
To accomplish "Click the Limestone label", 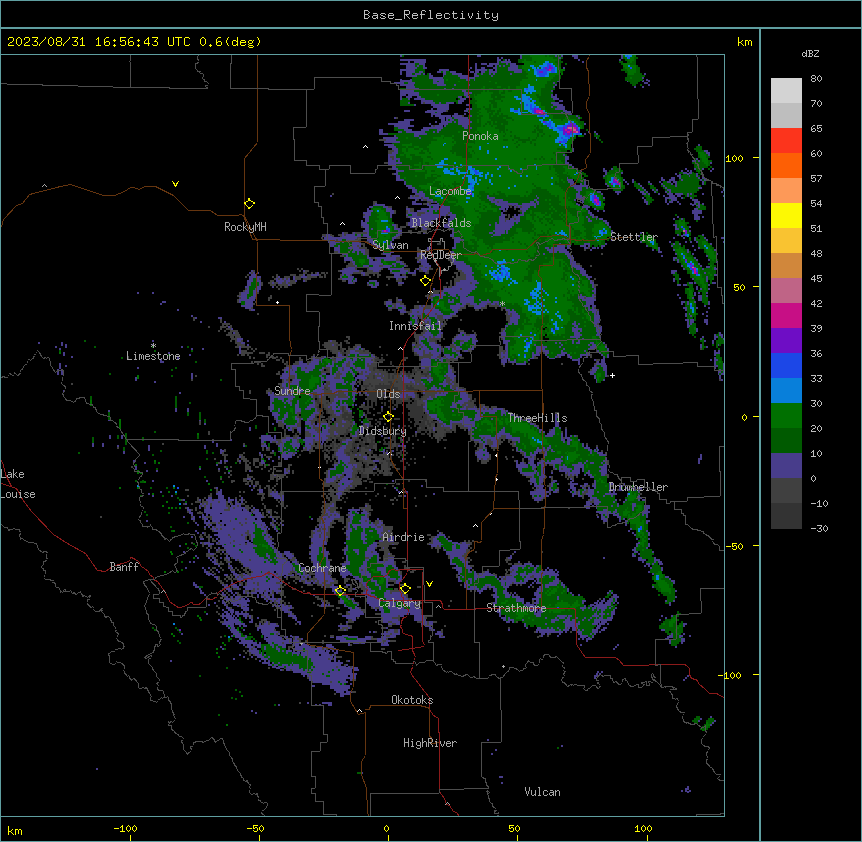I will tap(153, 356).
